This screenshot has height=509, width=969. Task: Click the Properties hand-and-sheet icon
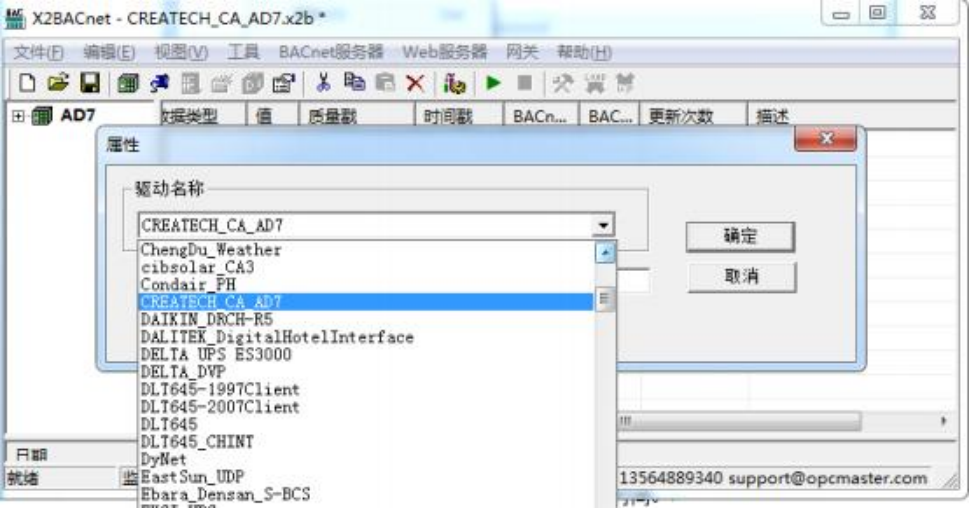[x=284, y=83]
